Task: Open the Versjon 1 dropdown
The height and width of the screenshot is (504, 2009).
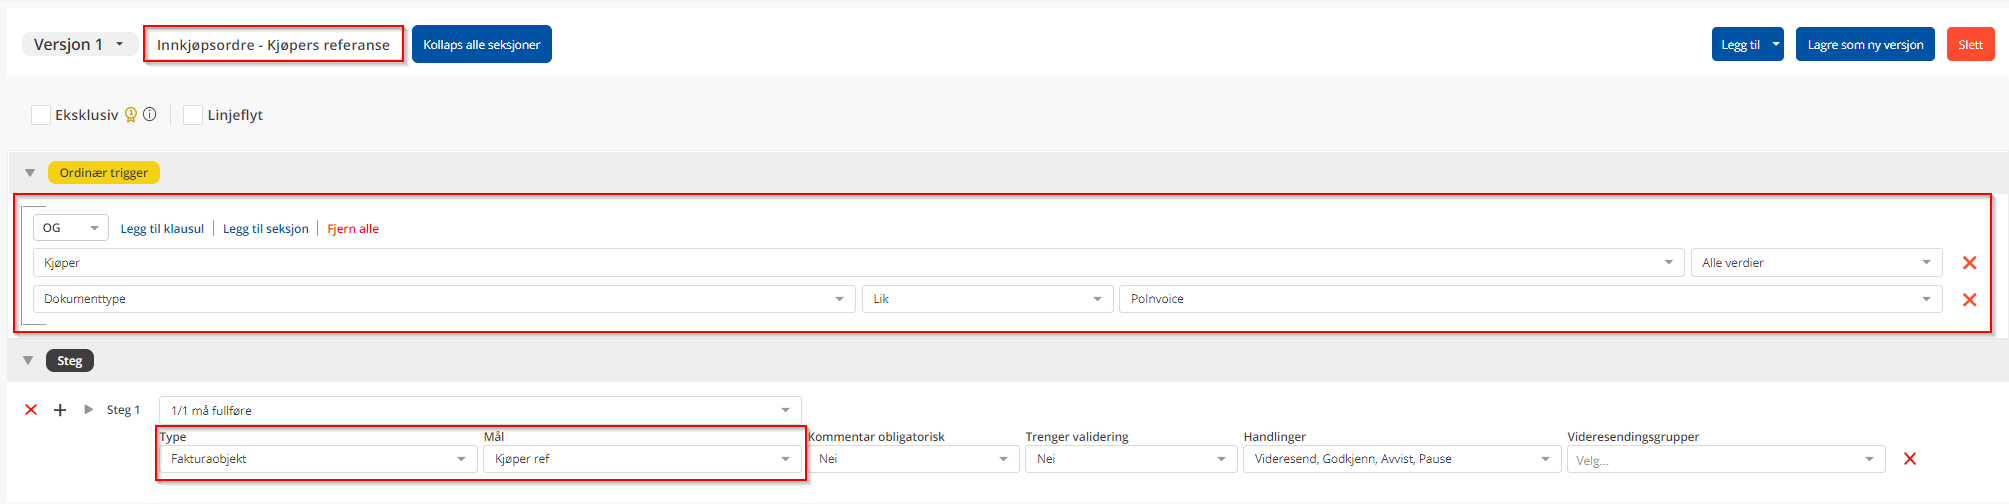Action: pyautogui.click(x=80, y=45)
